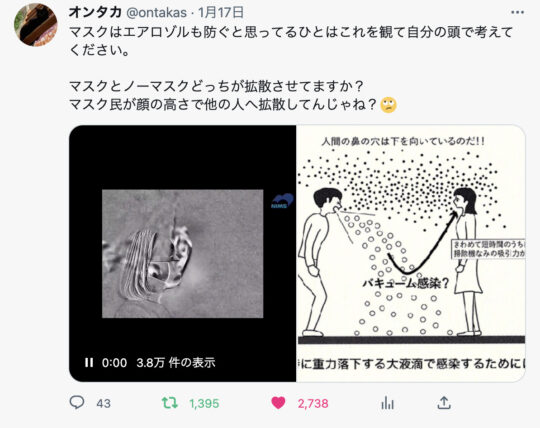Viewport: 540px width, 428px height.
Task: Click the 2,738 likes count
Action: (x=313, y=403)
